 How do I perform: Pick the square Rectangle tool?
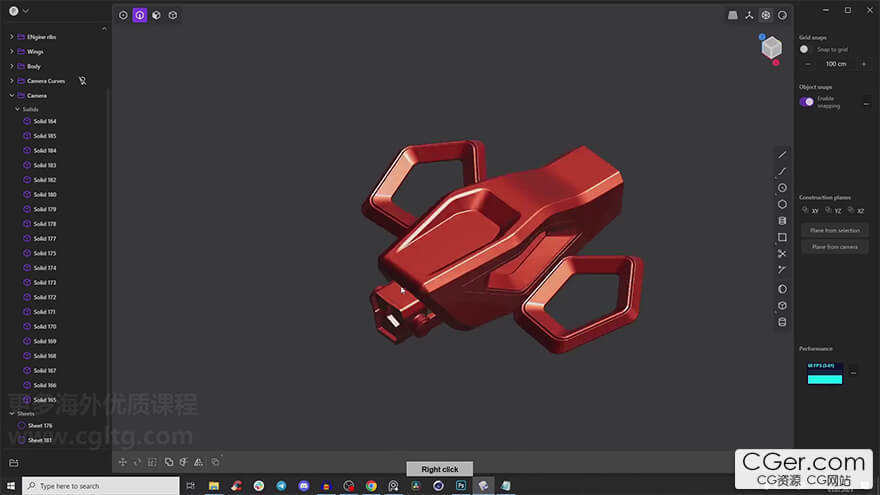coord(782,237)
